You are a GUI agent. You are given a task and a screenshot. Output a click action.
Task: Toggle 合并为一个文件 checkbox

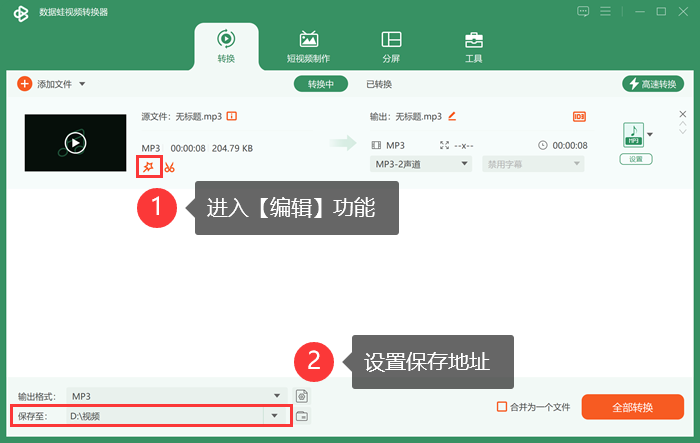click(502, 407)
